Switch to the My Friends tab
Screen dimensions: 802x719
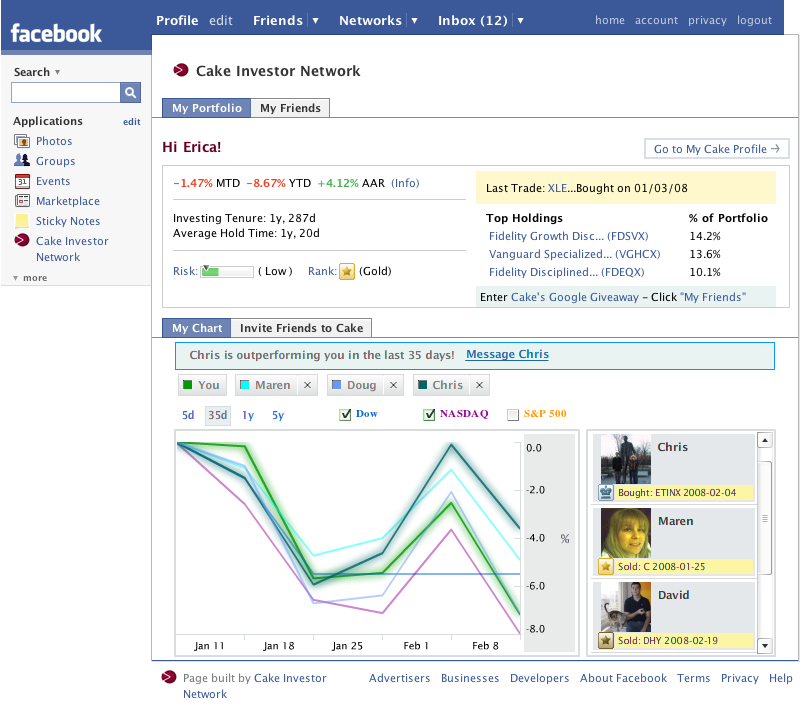(x=290, y=108)
